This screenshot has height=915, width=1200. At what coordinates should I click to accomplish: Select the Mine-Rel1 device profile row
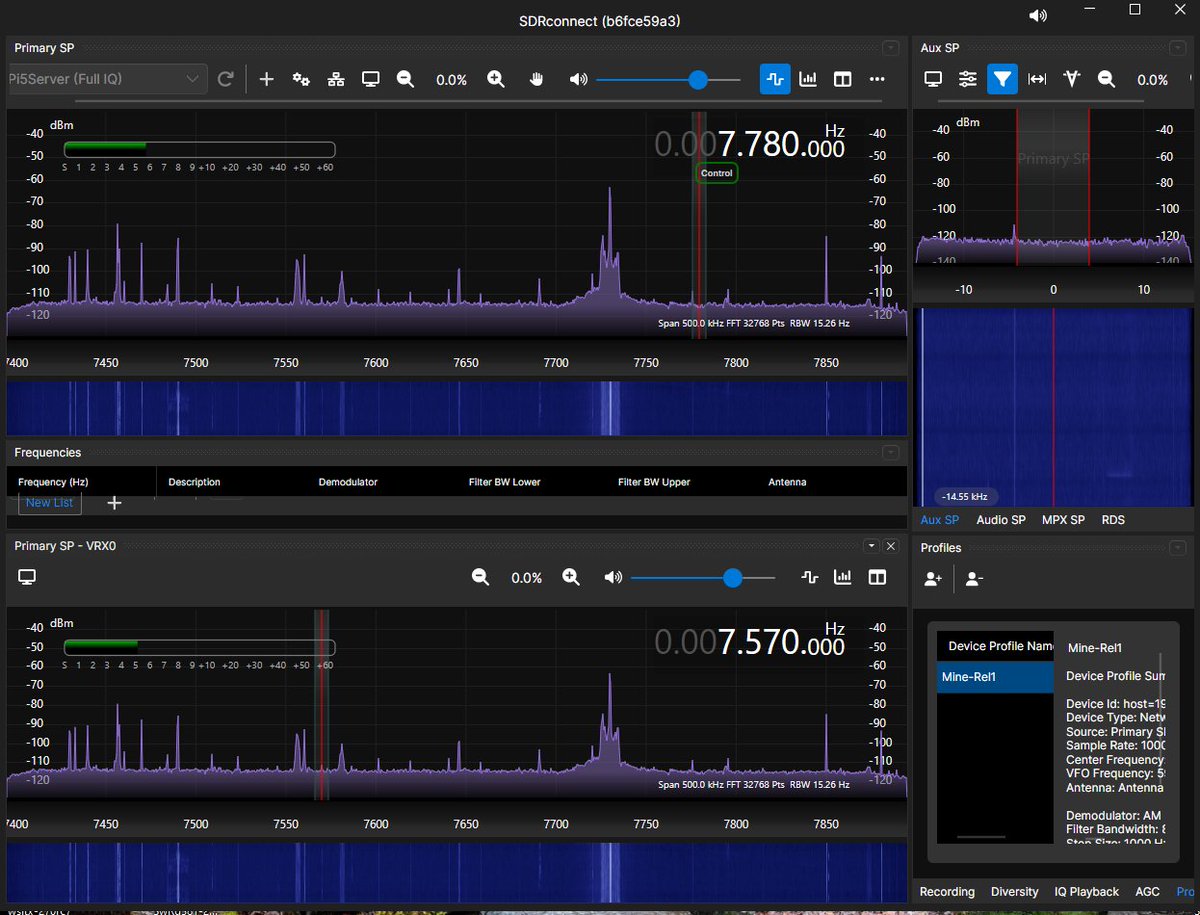(995, 677)
